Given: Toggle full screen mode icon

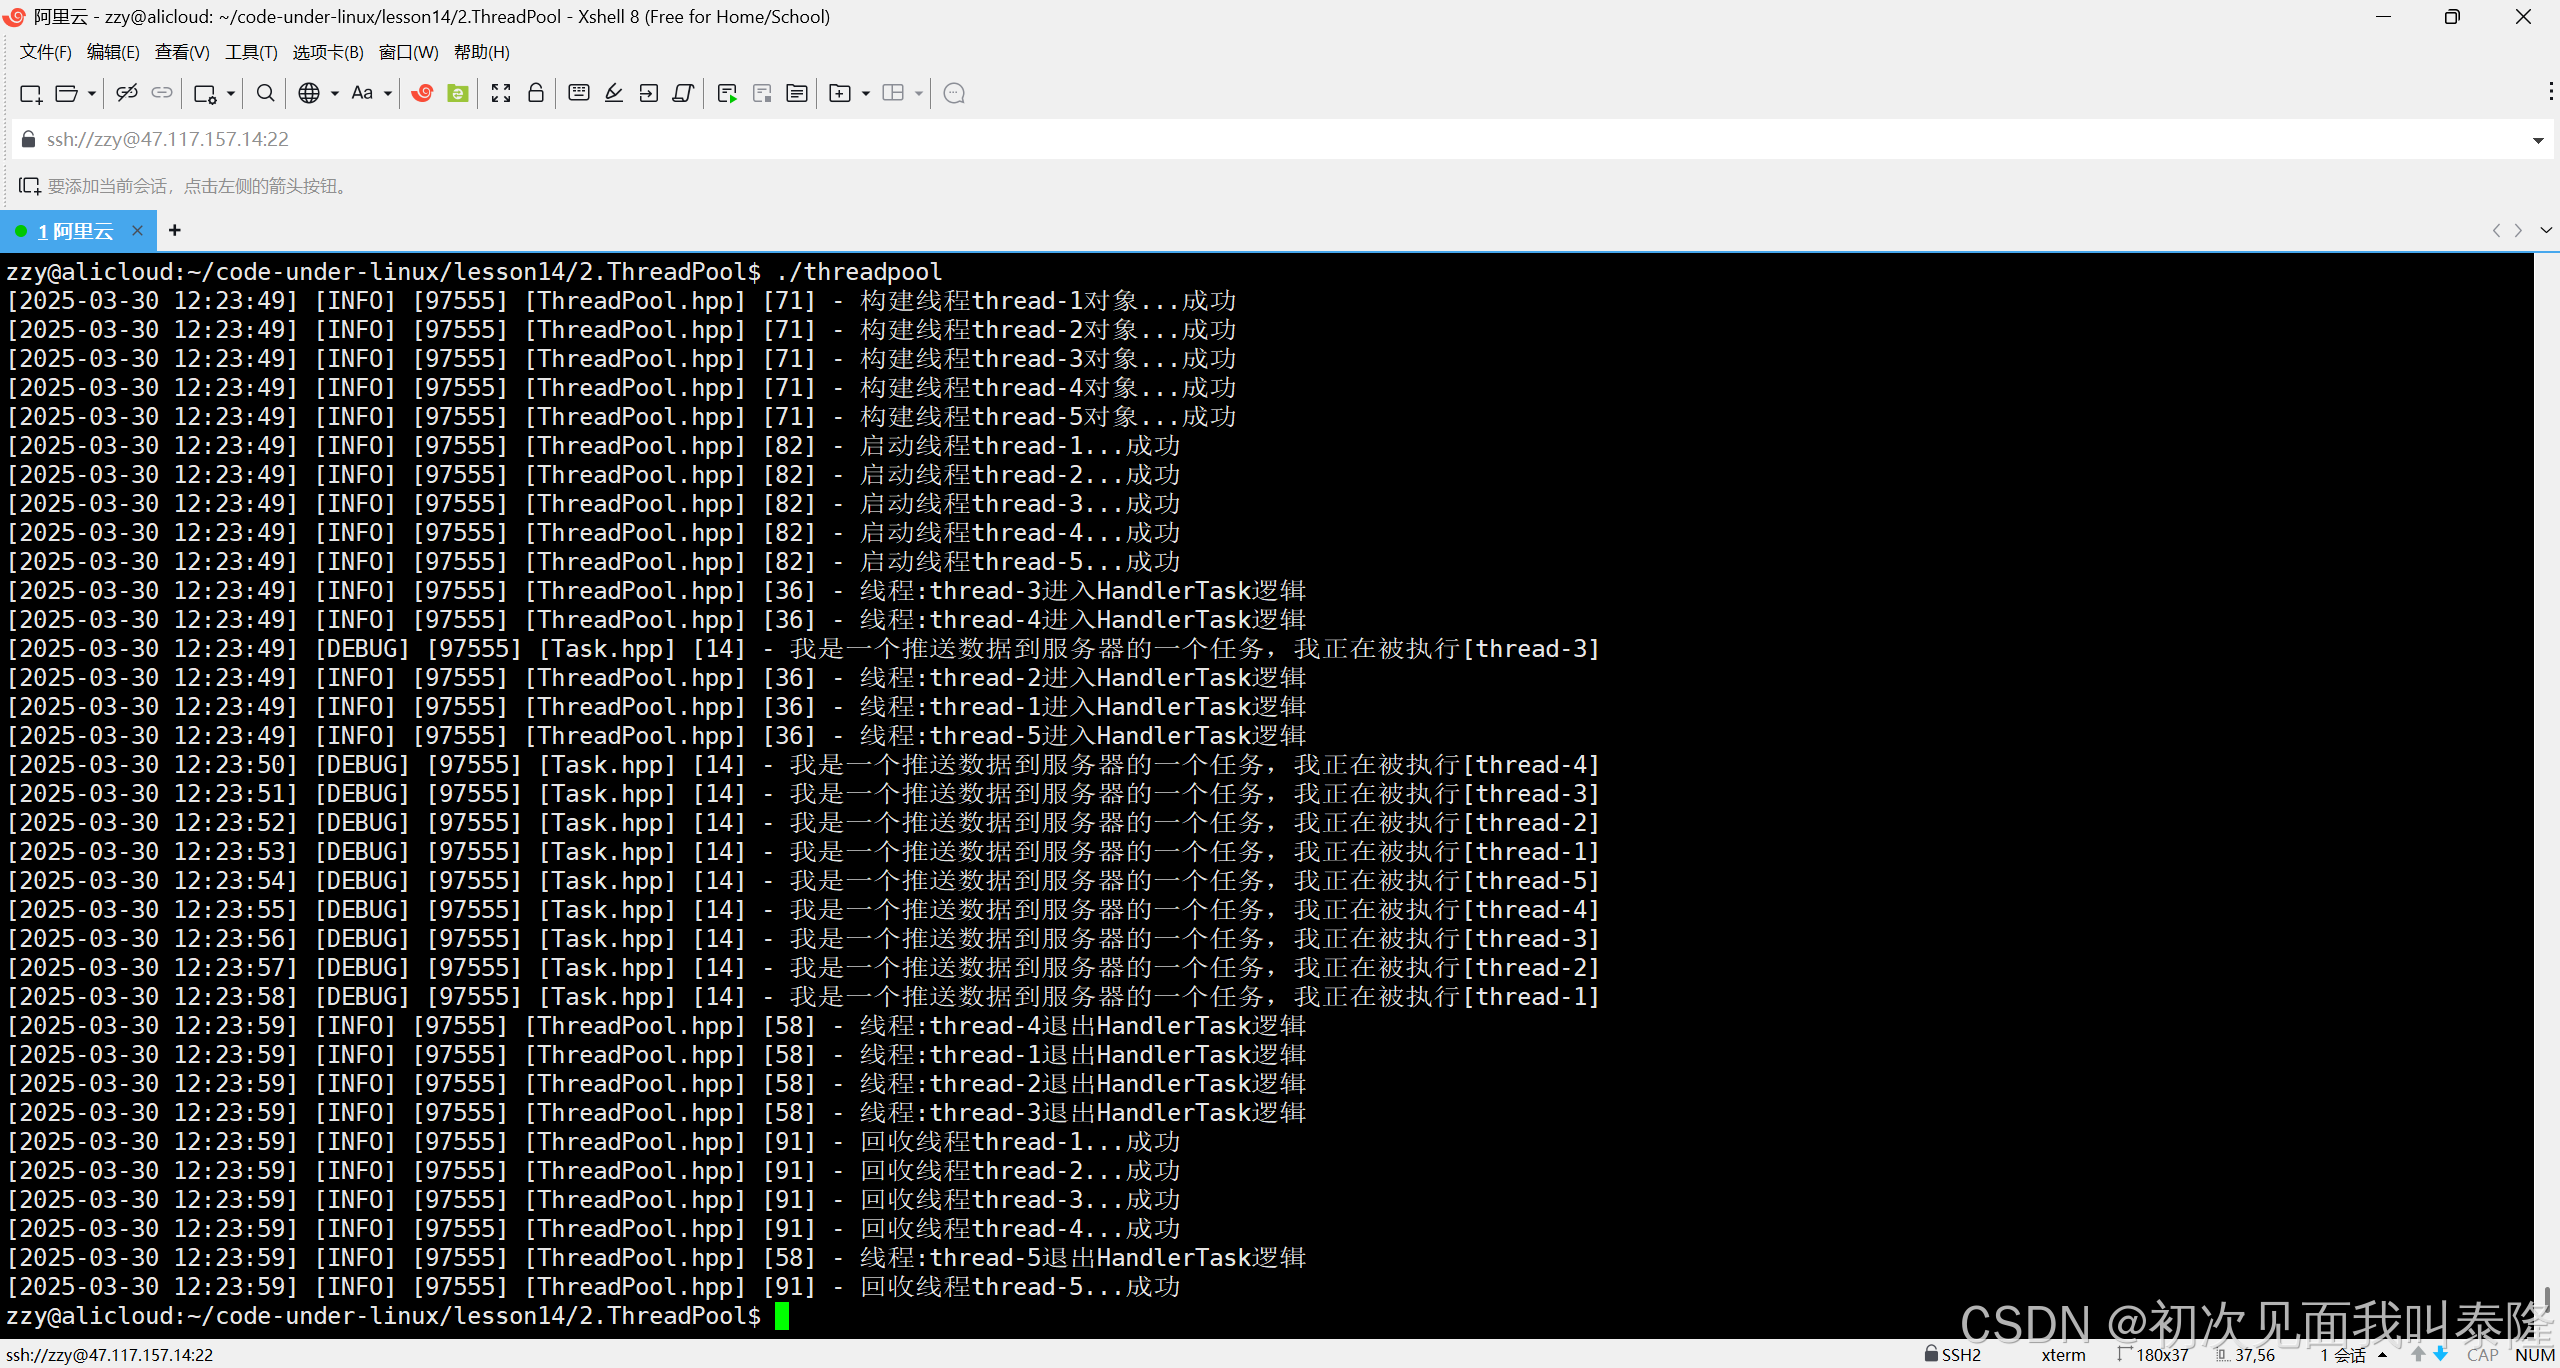Looking at the screenshot, I should pos(501,93).
